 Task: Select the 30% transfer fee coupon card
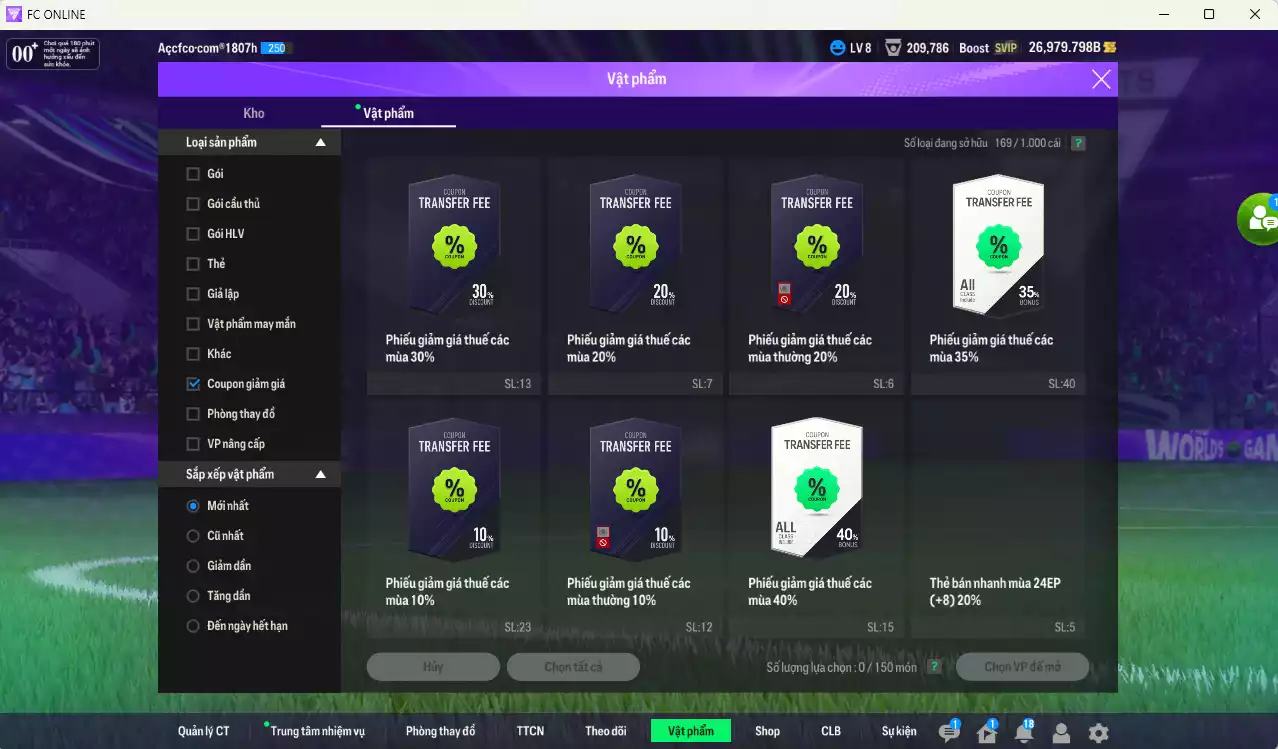(x=454, y=275)
